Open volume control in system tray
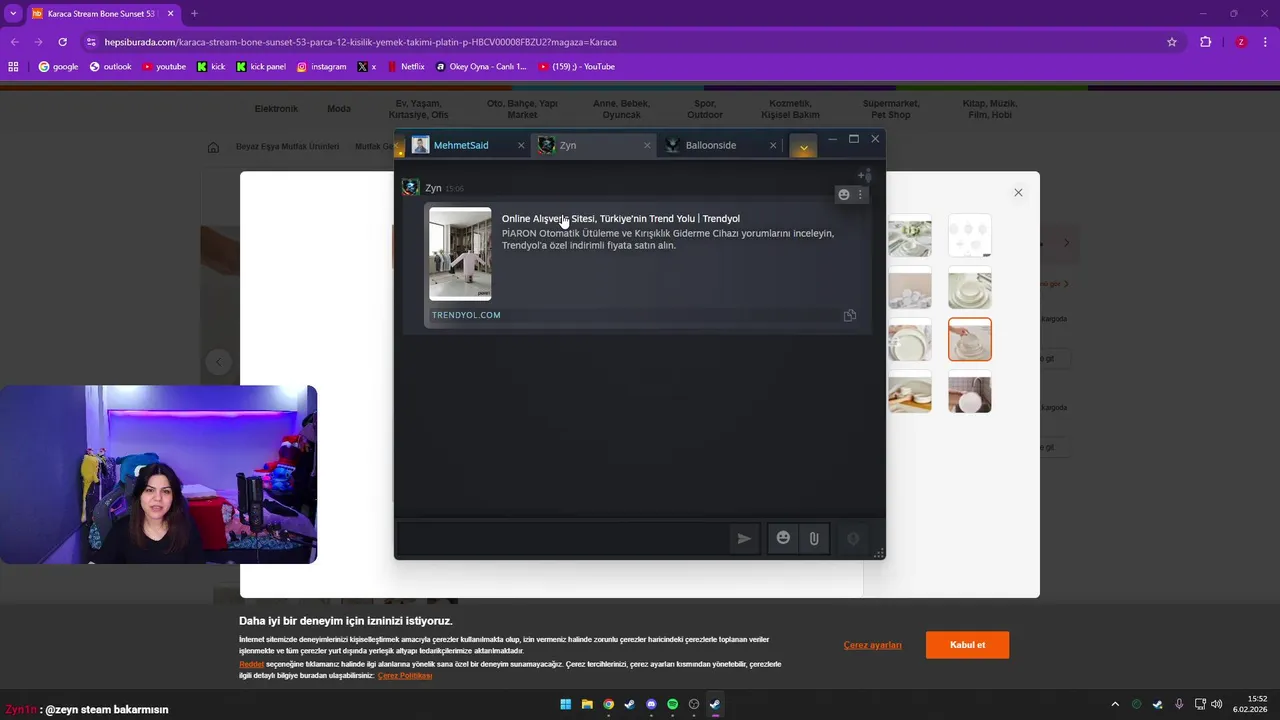 coord(1217,704)
